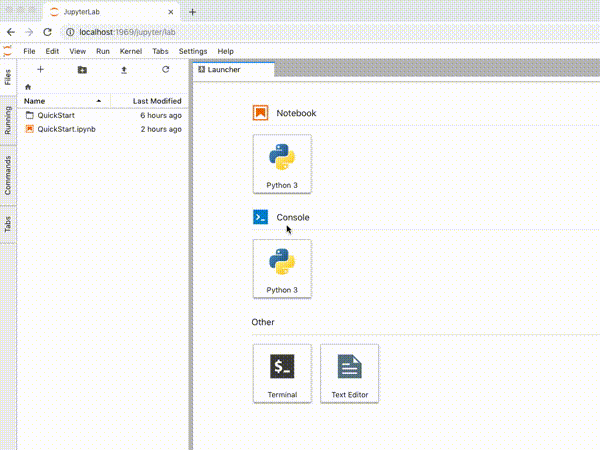Select the QuickStart folder
This screenshot has width=600, height=450.
click(103, 115)
